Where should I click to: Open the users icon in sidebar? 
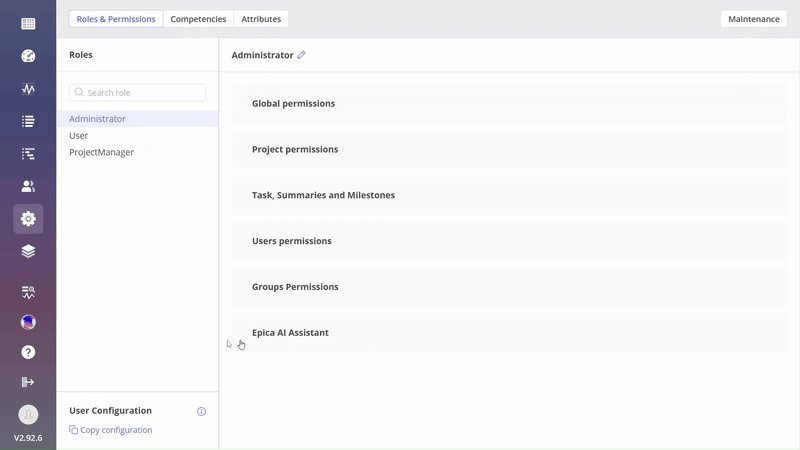pos(28,186)
